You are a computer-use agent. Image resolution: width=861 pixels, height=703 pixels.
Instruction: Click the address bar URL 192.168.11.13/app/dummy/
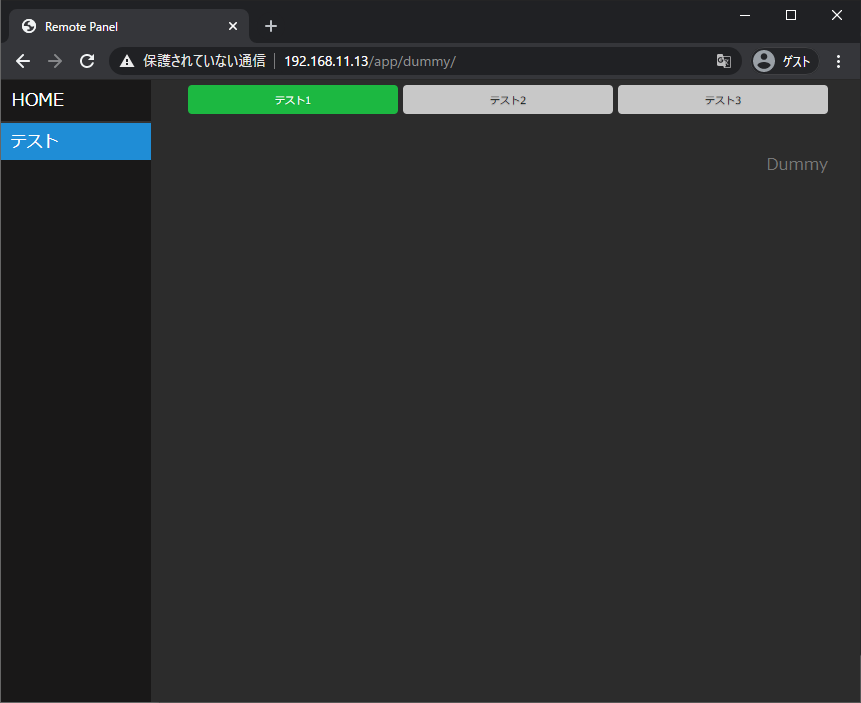click(x=369, y=61)
